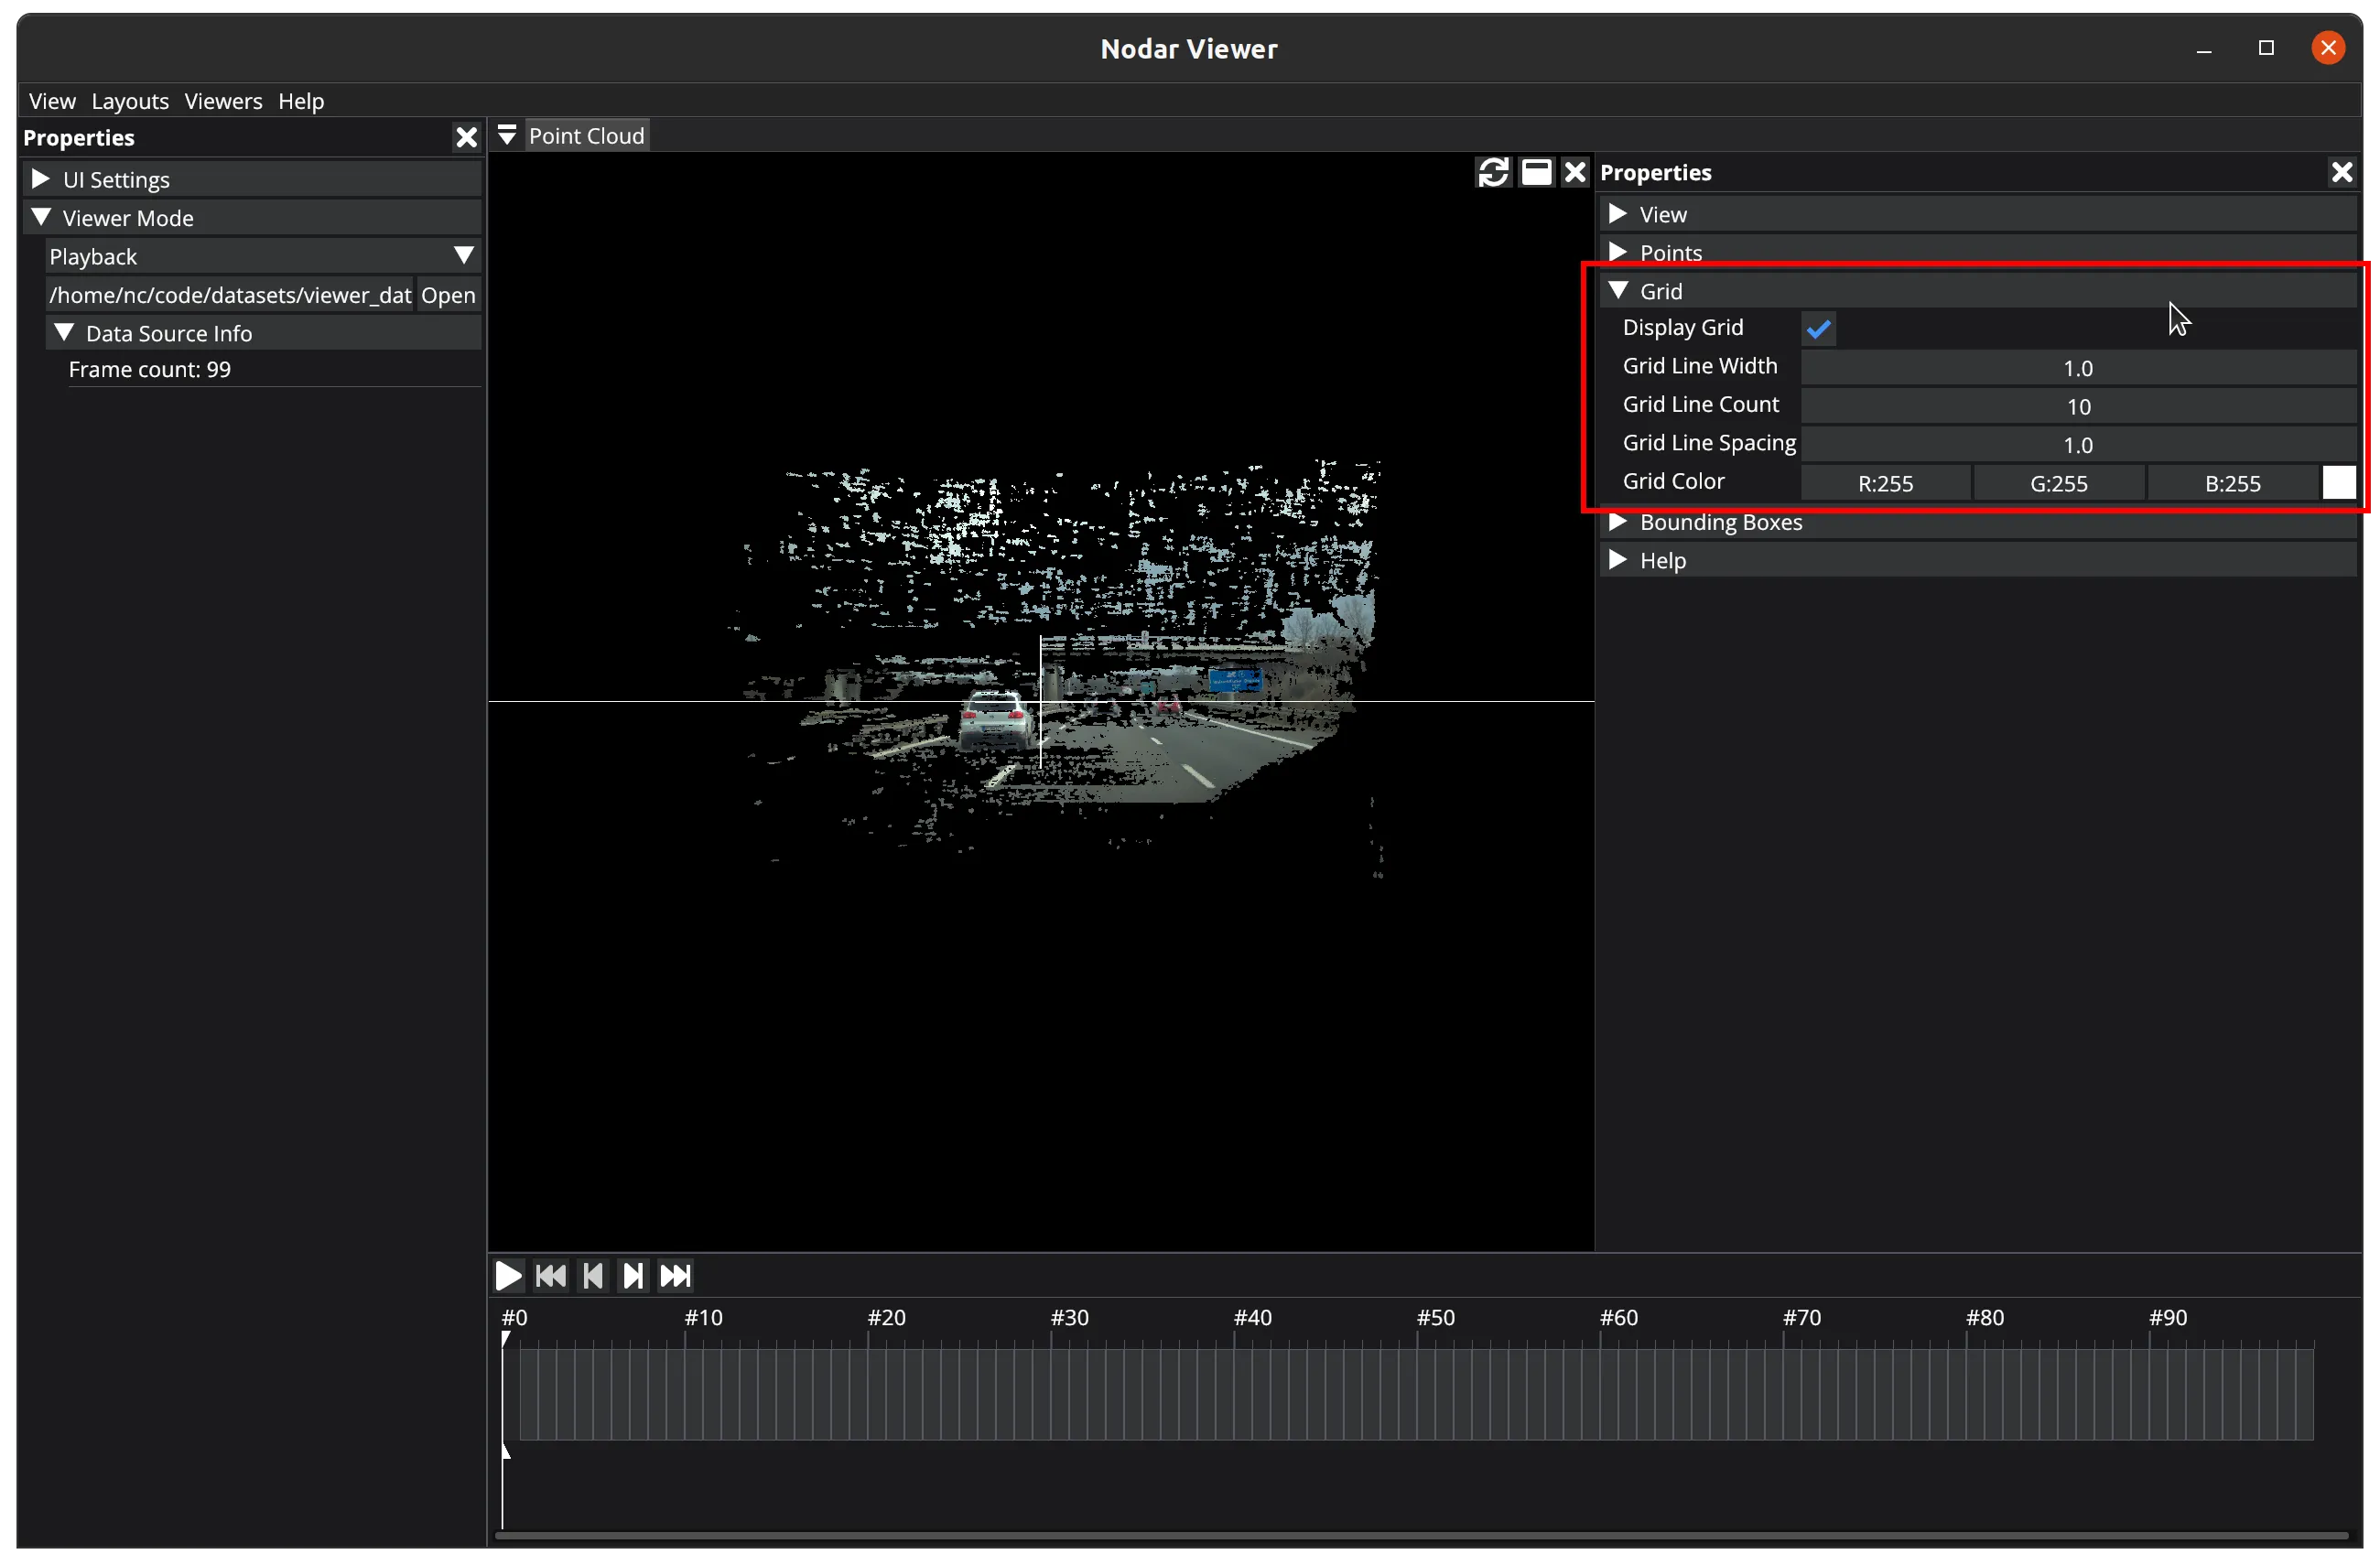
Task: Step forward one frame
Action: coord(633,1275)
